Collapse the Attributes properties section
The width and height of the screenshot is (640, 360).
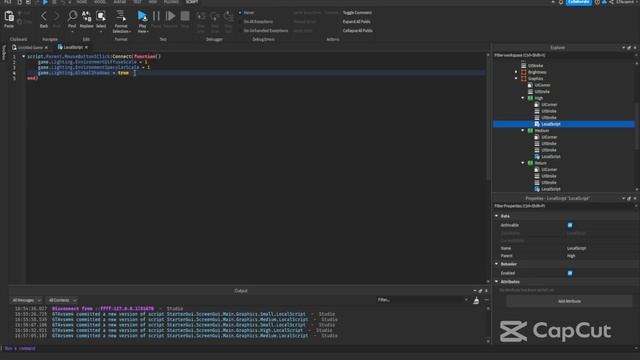tap(497, 282)
